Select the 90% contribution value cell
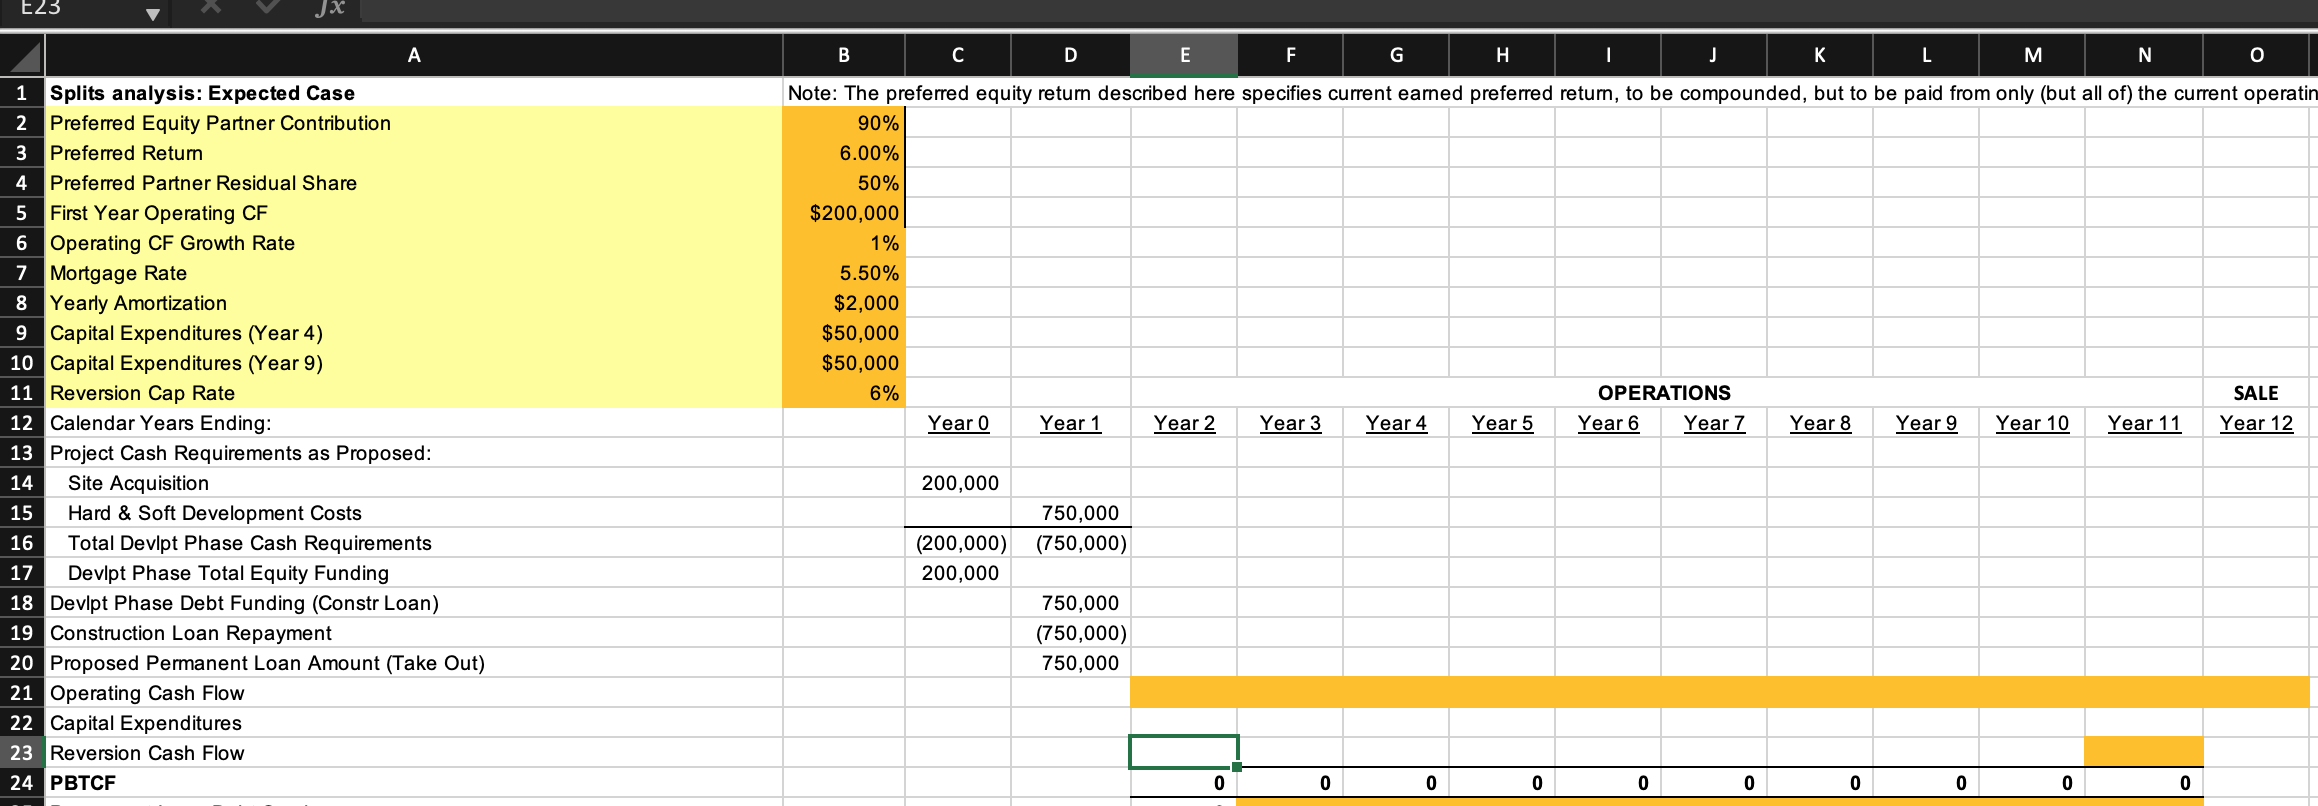Viewport: 2318px width, 806px height. point(844,123)
